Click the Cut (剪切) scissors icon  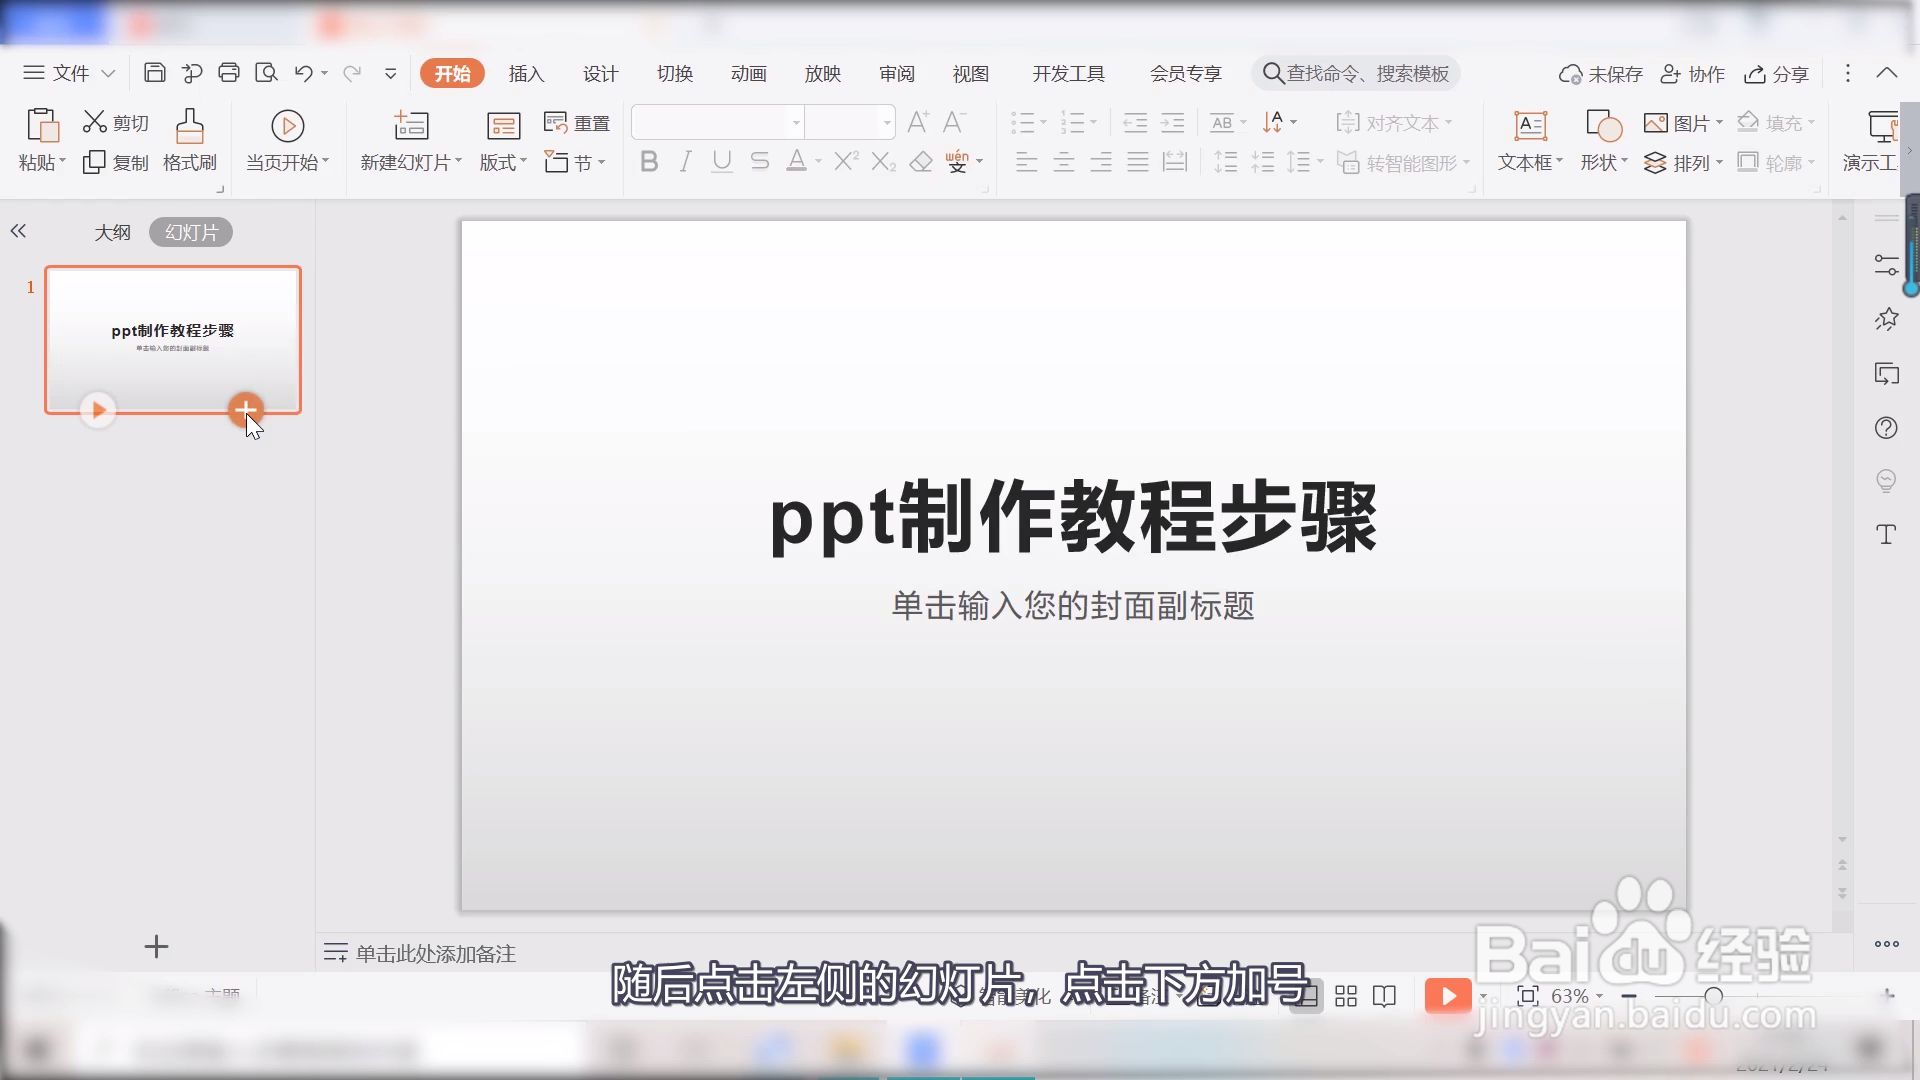coord(95,122)
